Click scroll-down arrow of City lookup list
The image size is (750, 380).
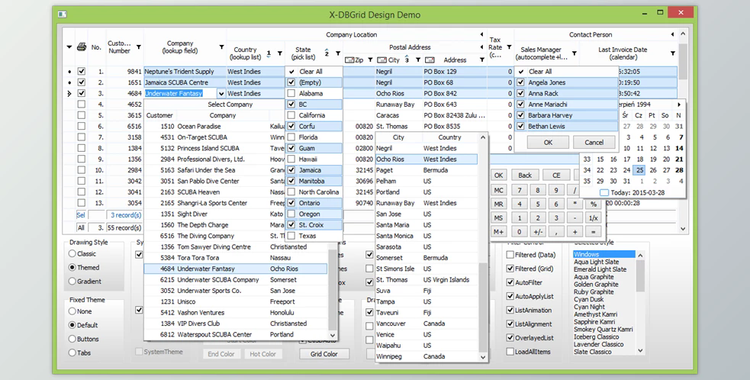[483, 357]
